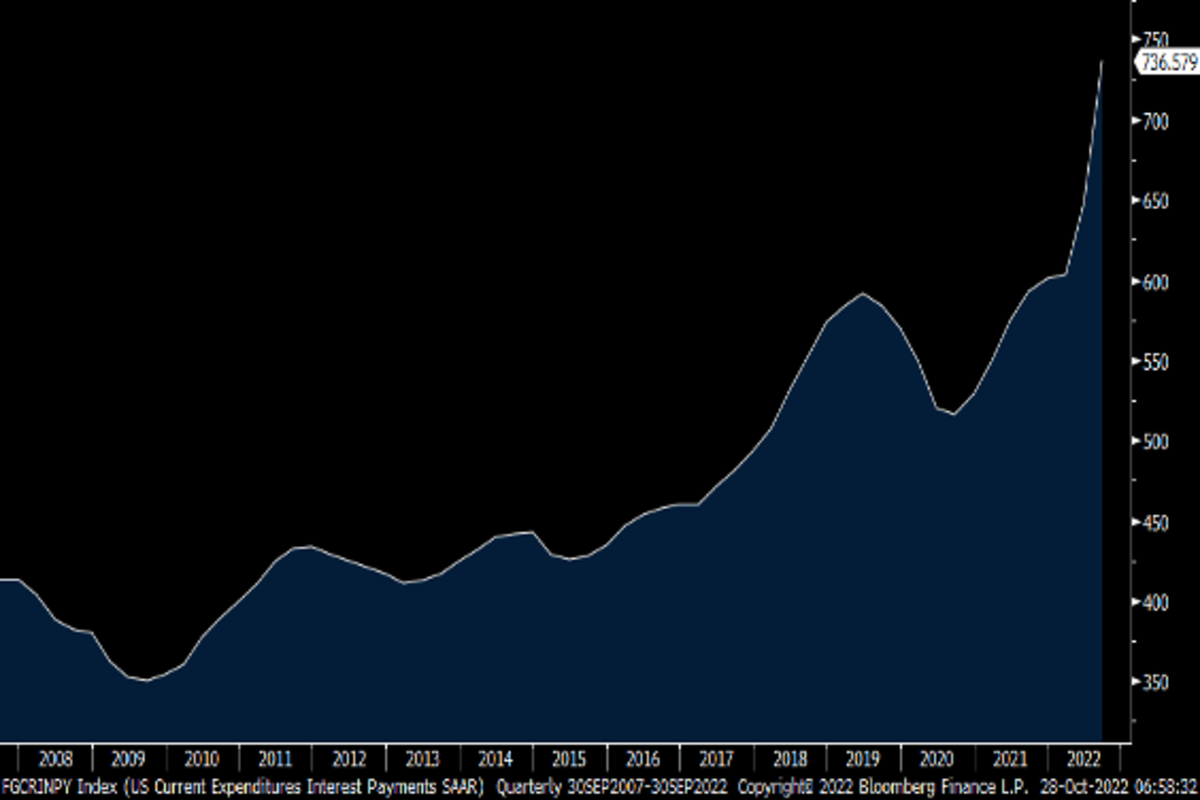The image size is (1200, 800).
Task: Click the 700 tick on y-axis
Action: pos(1156,121)
